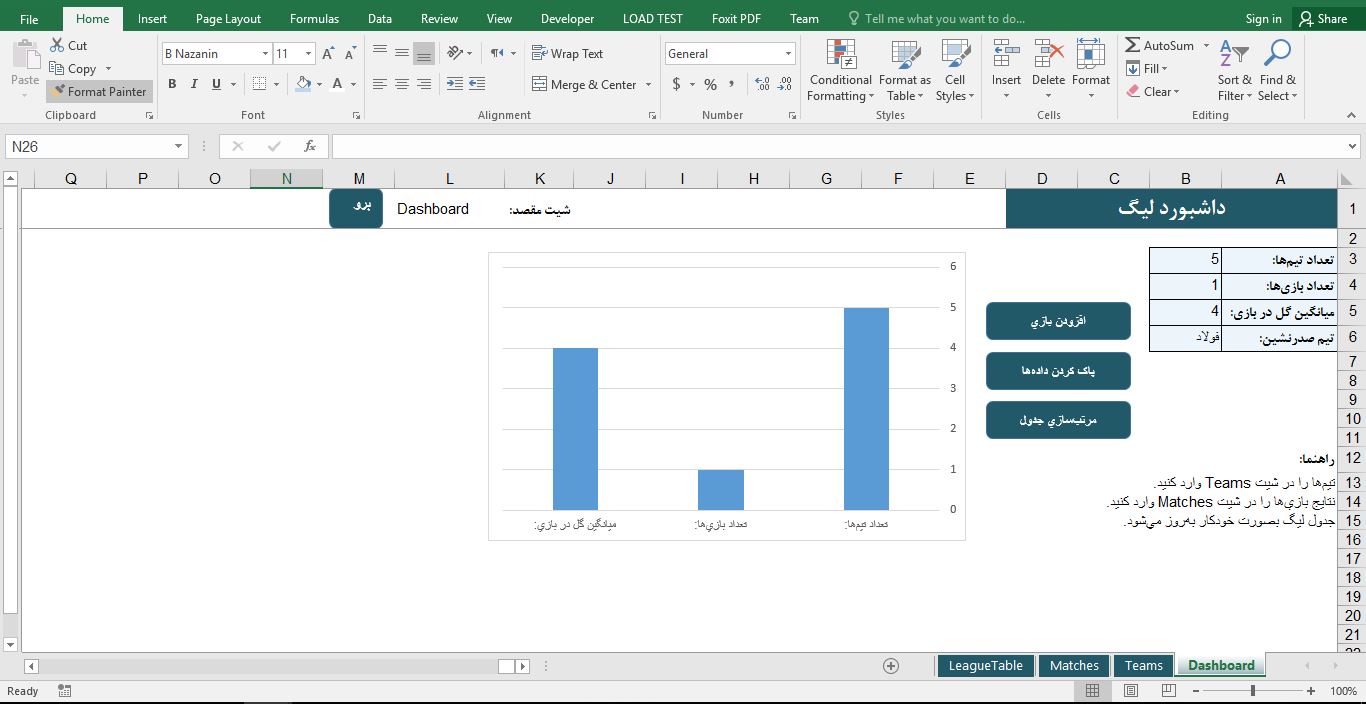Open the General number format dropdown
Viewport: 1366px width, 704px height.
point(788,54)
